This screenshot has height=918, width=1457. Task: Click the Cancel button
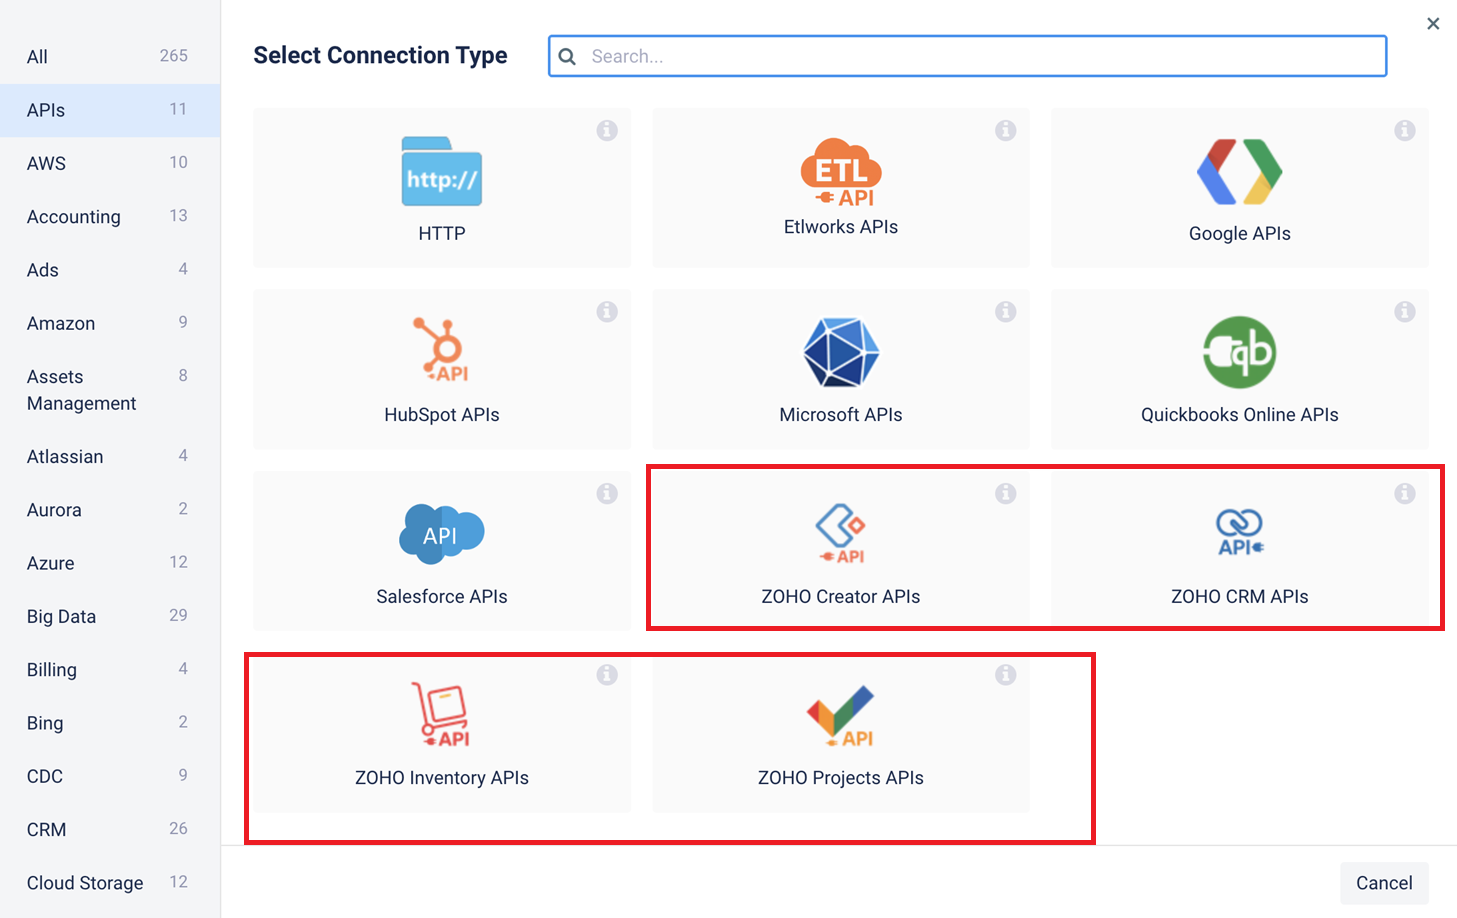coord(1384,883)
